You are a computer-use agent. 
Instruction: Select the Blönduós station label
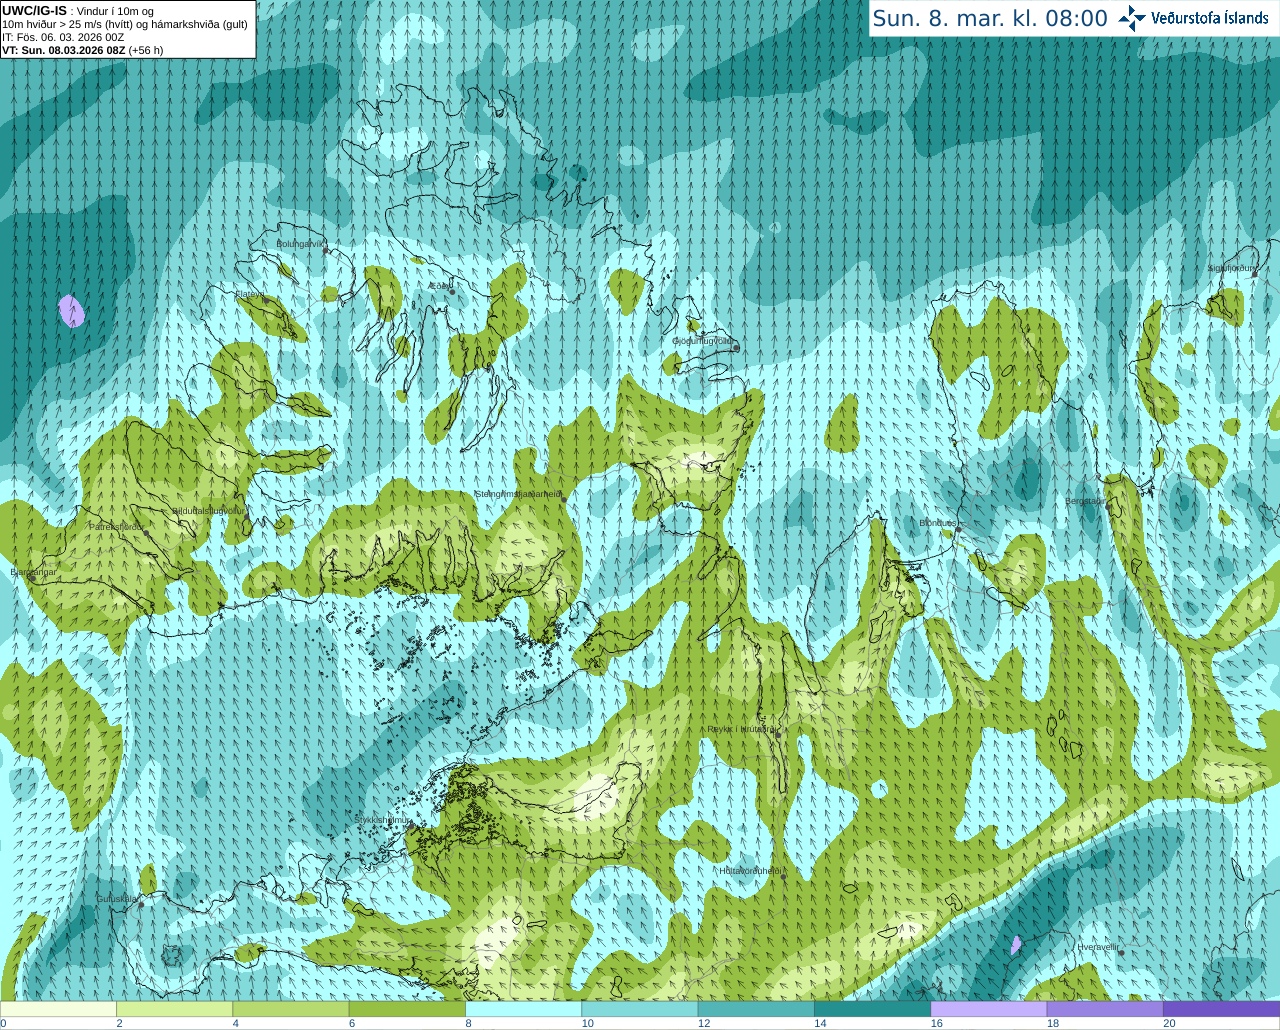[x=937, y=523]
